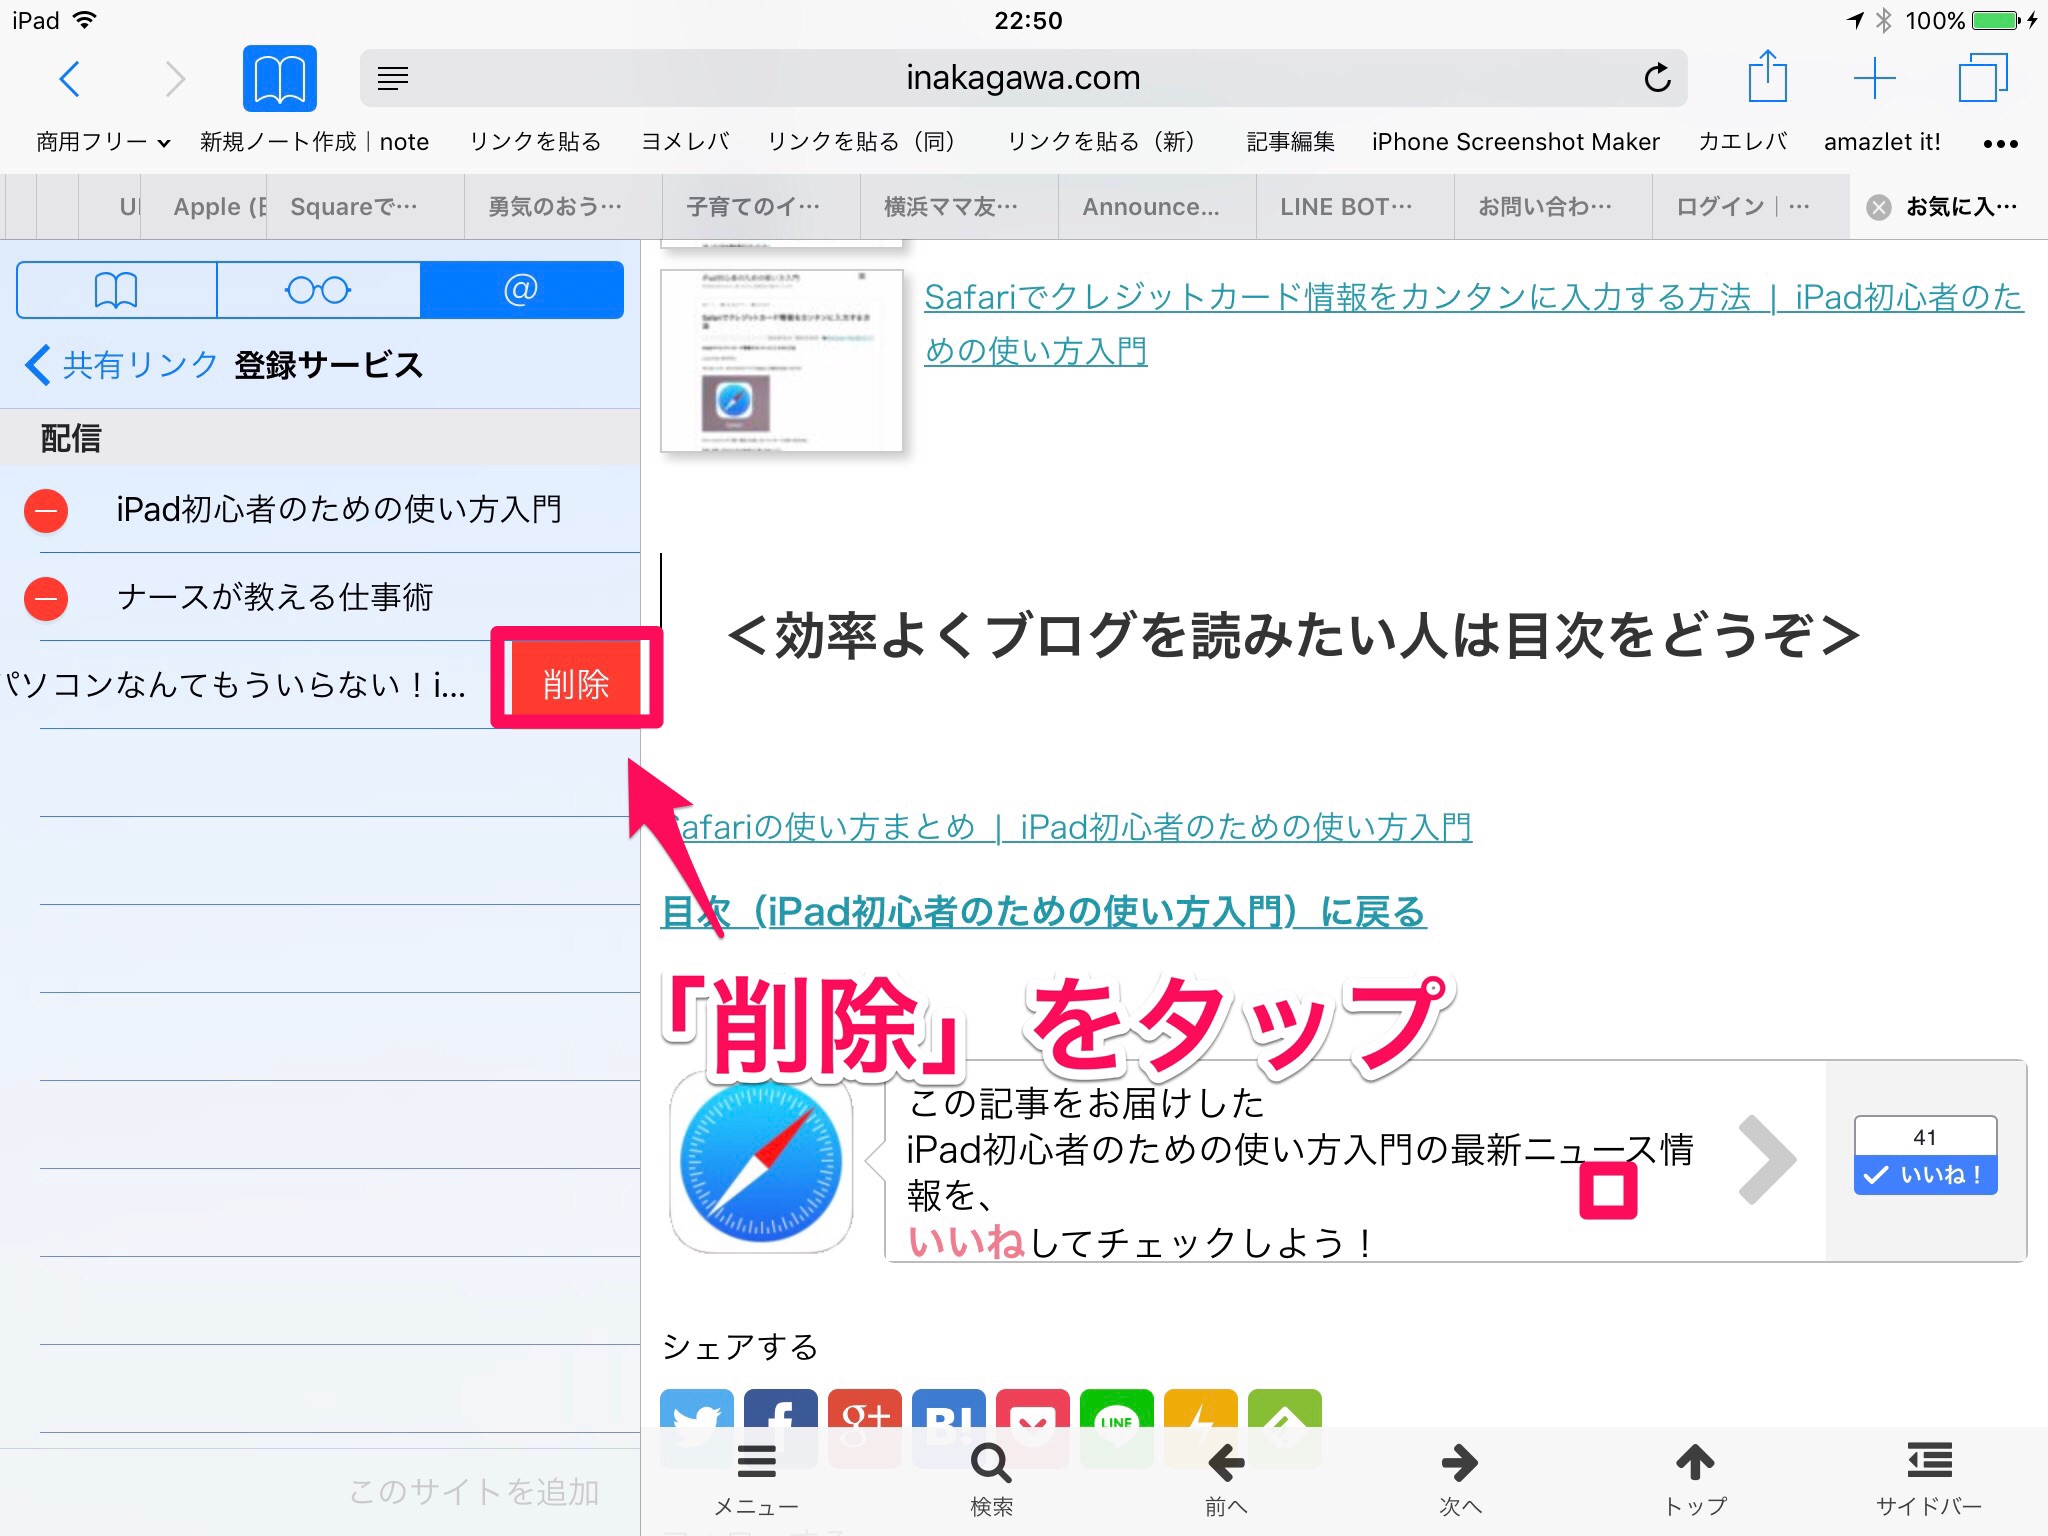Toggle the bookmarks sidebar book icon
Image resolution: width=2048 pixels, height=1536 pixels.
coord(280,78)
